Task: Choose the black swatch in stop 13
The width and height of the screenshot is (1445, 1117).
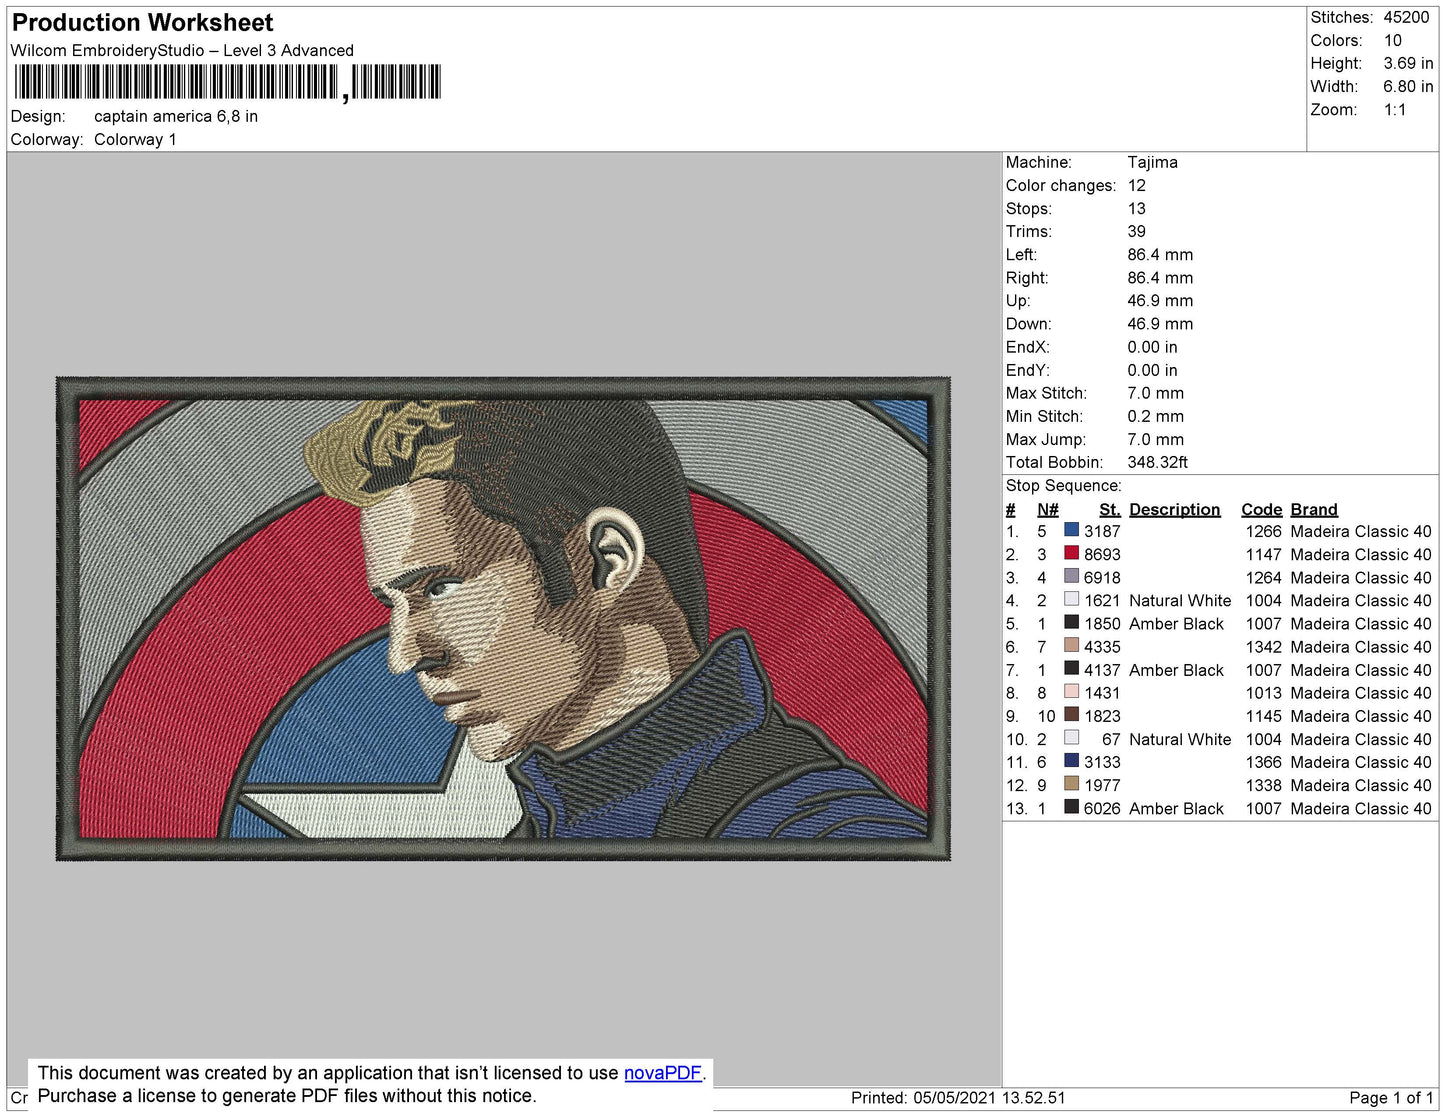Action: point(1071,807)
